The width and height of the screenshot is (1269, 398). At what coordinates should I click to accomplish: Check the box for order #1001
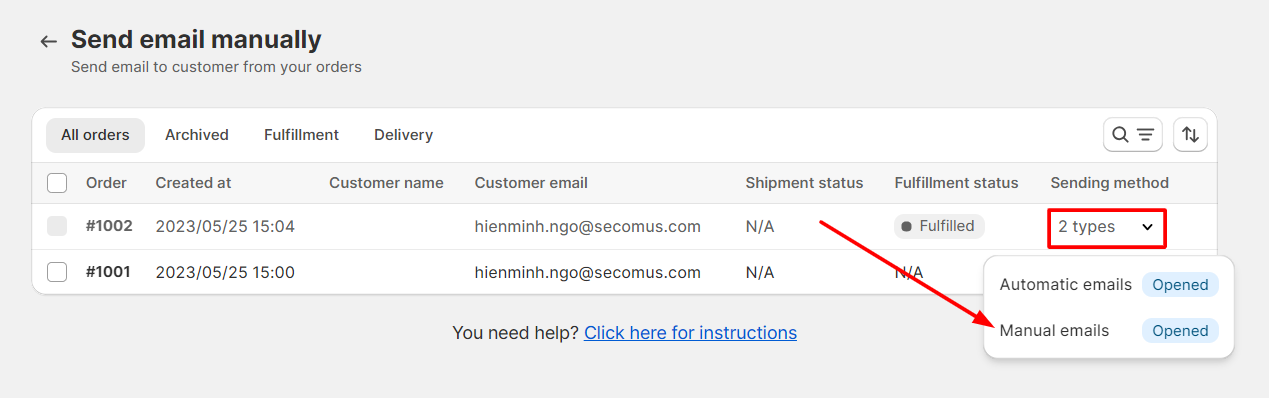(57, 272)
